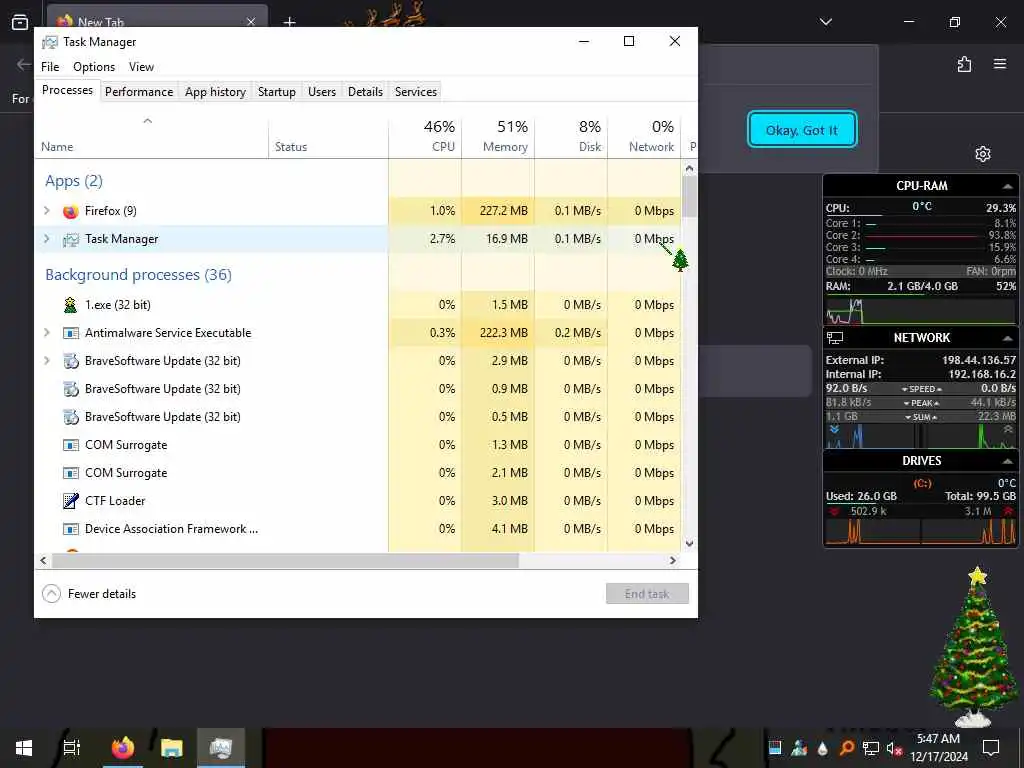Select the Background processes (36) header
The width and height of the screenshot is (1024, 768).
click(x=138, y=275)
